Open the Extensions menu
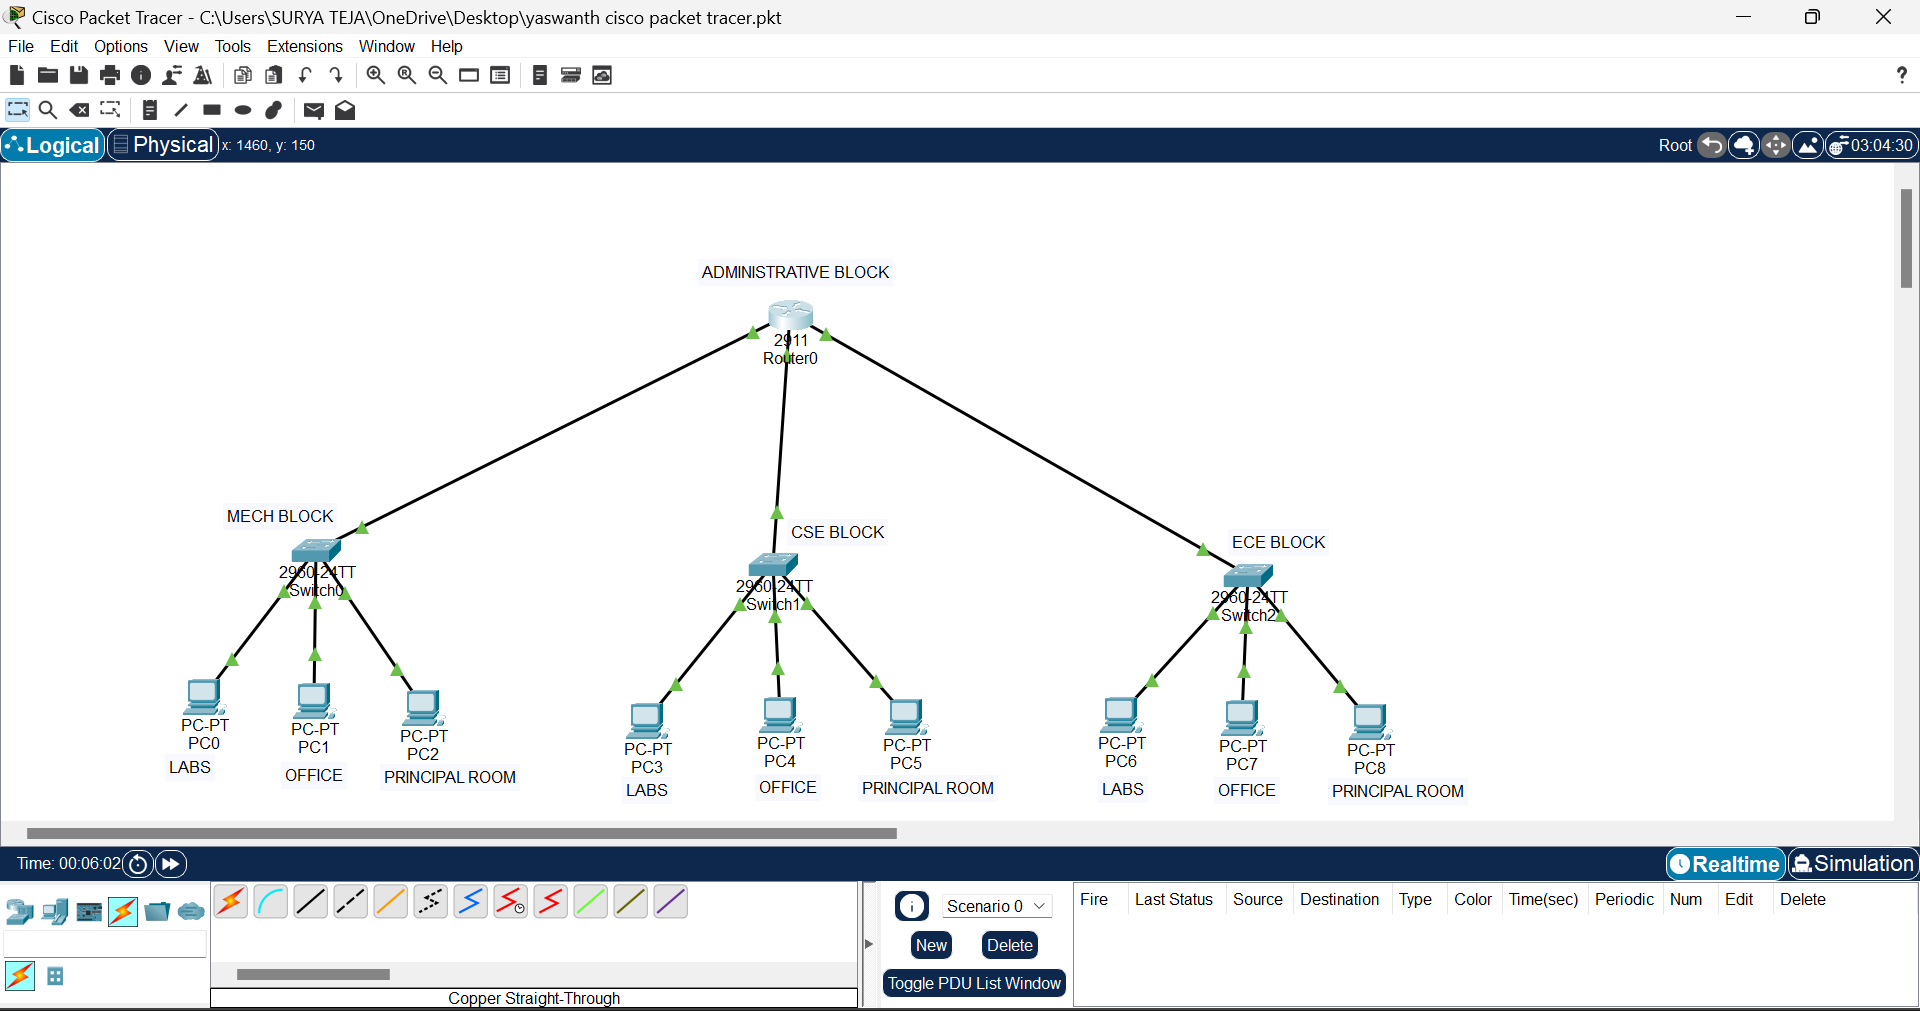1920x1011 pixels. 304,46
